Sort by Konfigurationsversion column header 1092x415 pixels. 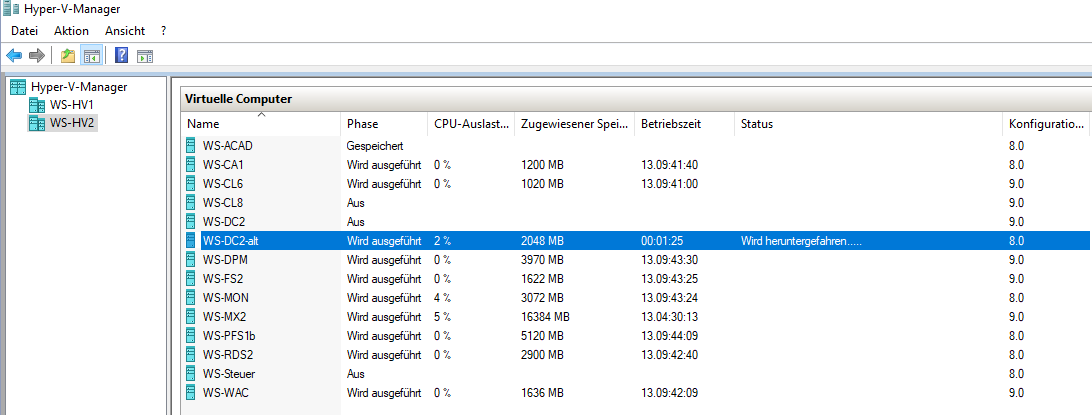click(x=1047, y=123)
